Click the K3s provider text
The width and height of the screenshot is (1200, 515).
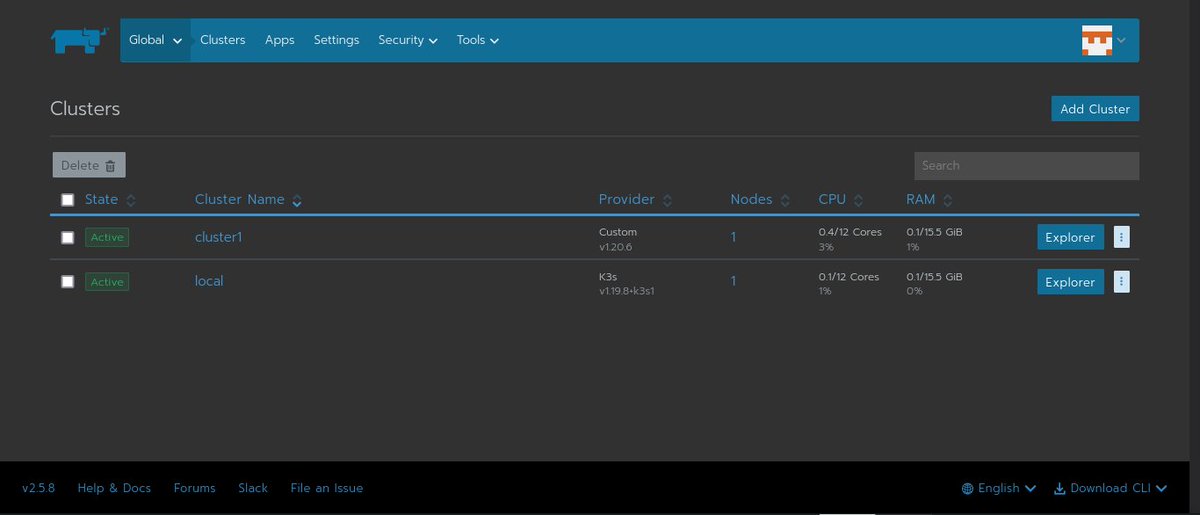609,276
